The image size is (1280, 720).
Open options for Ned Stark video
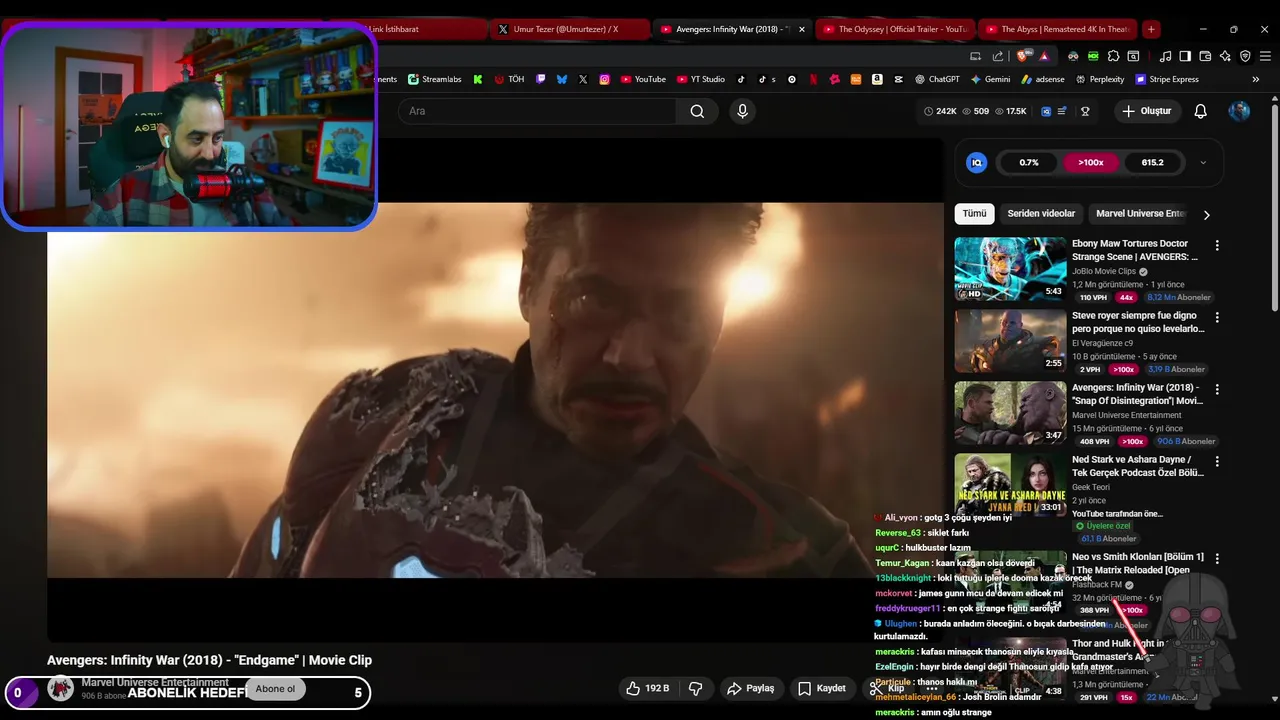(1217, 461)
